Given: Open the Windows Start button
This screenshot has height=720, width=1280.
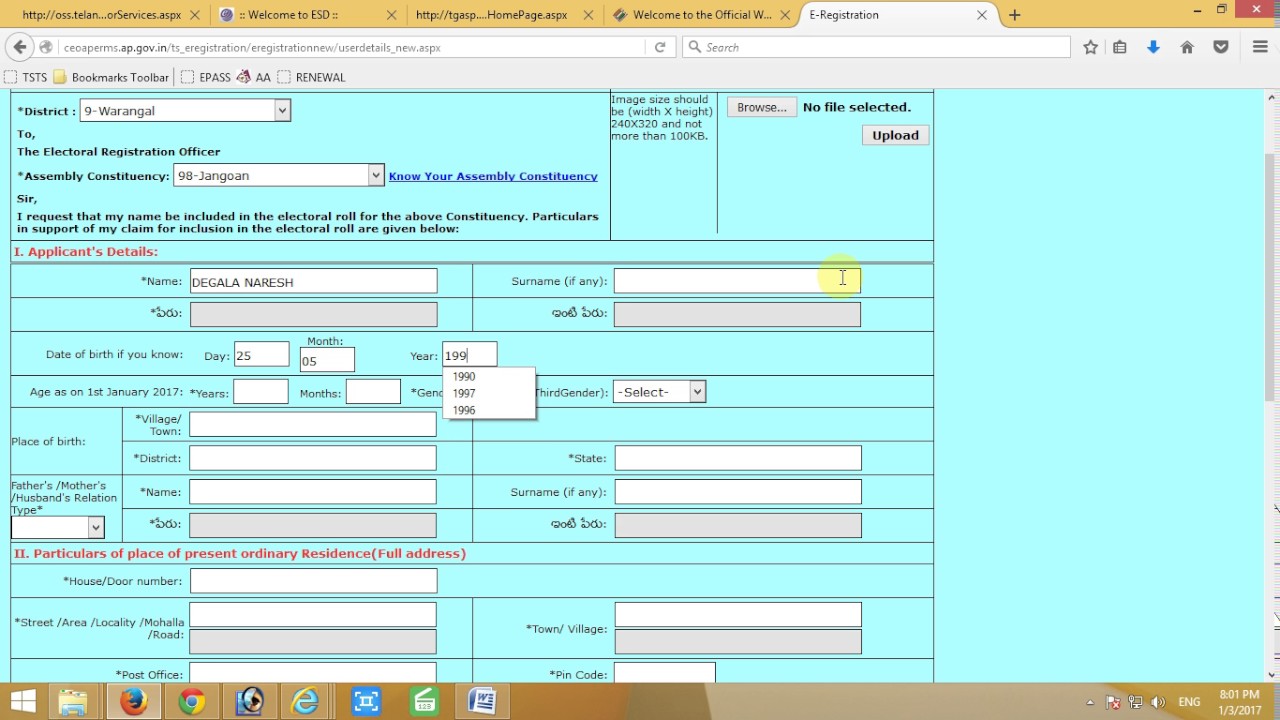Looking at the screenshot, I should point(23,702).
